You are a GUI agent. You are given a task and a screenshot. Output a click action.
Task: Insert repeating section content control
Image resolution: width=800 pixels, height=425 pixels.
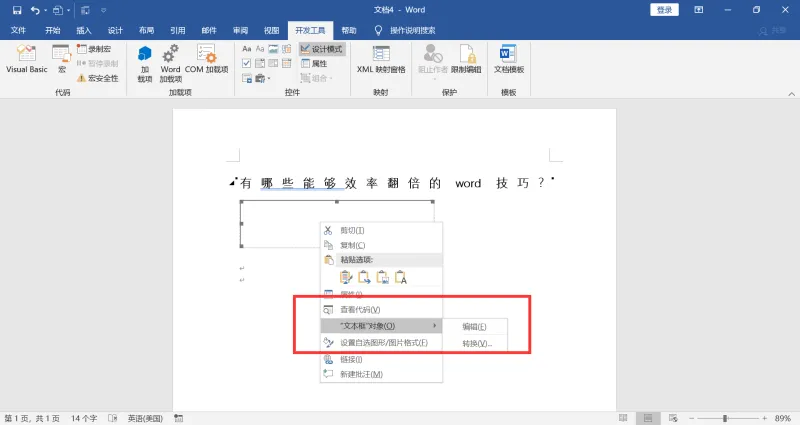click(x=246, y=78)
